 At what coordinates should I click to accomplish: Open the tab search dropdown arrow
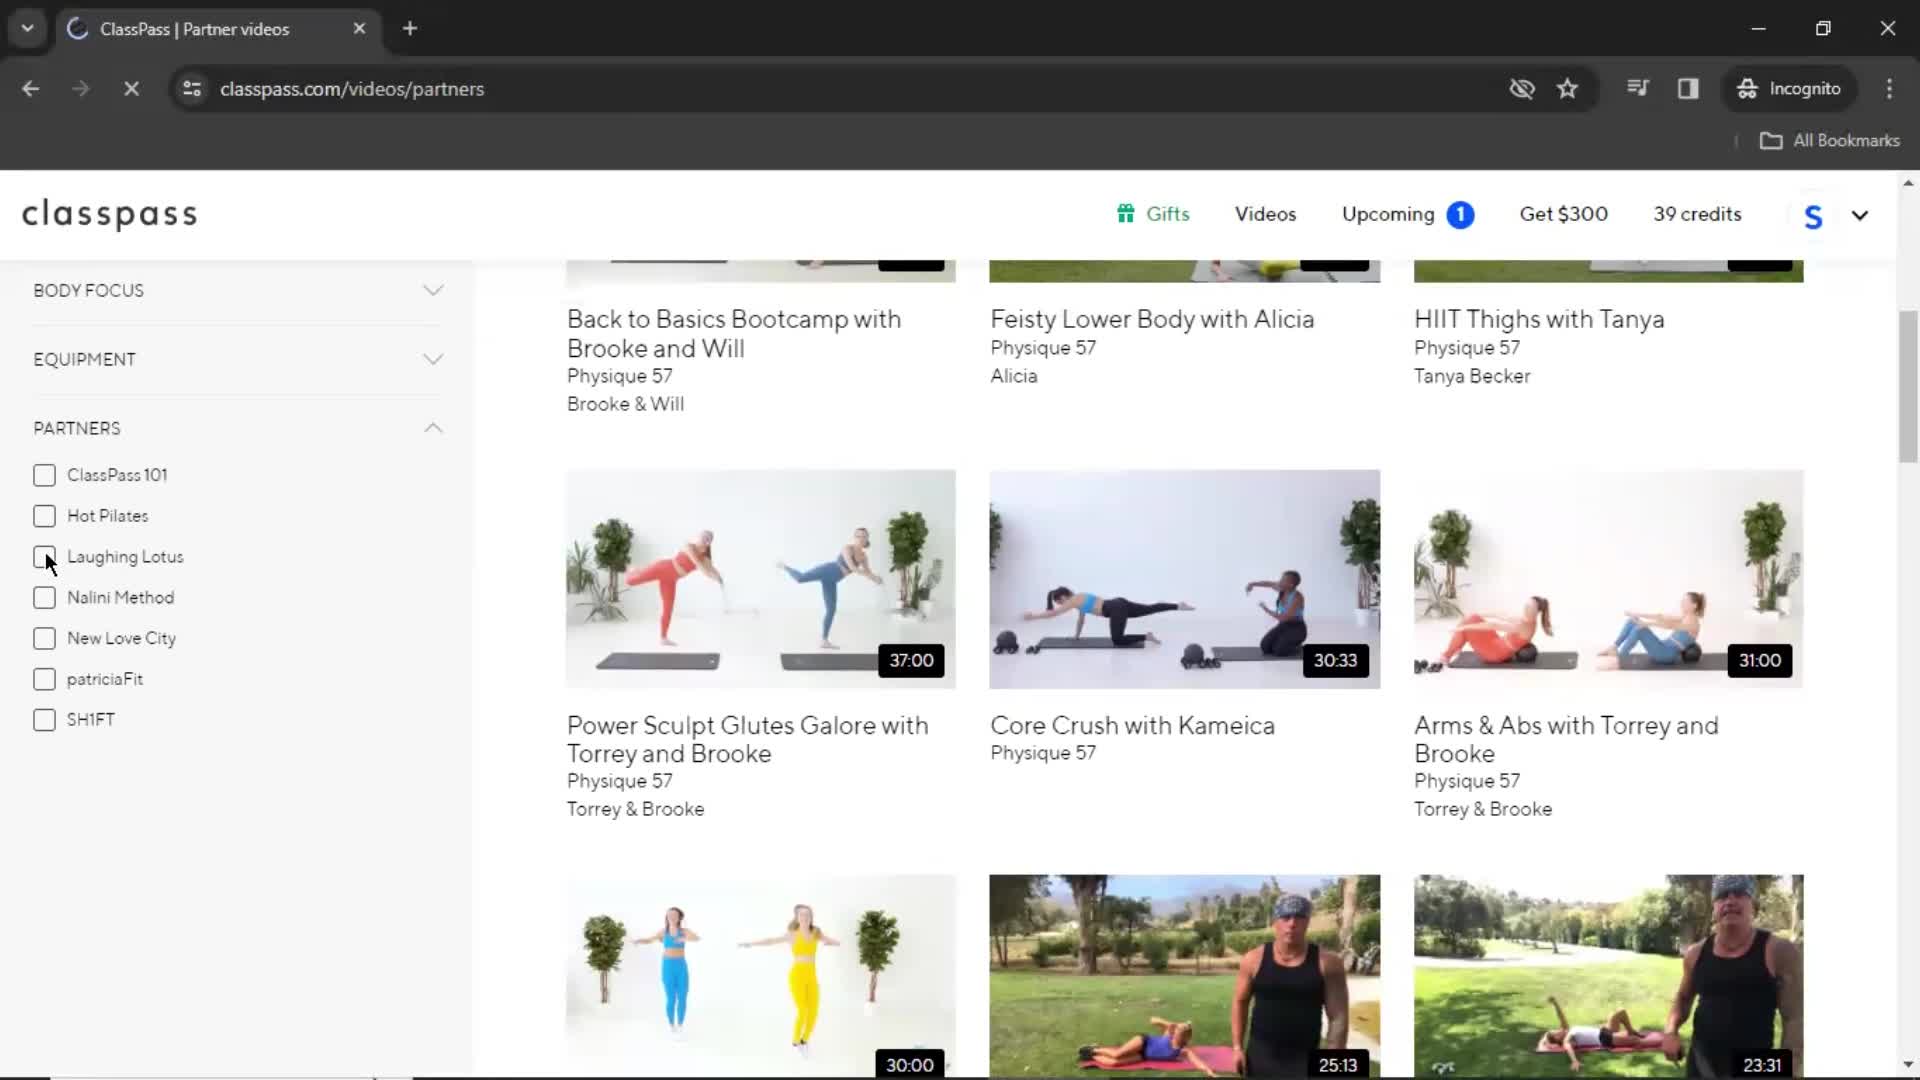[x=27, y=29]
